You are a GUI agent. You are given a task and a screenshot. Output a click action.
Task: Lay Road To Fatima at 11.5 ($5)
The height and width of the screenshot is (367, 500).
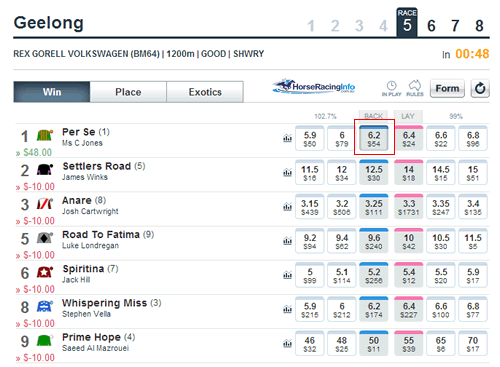coord(473,241)
